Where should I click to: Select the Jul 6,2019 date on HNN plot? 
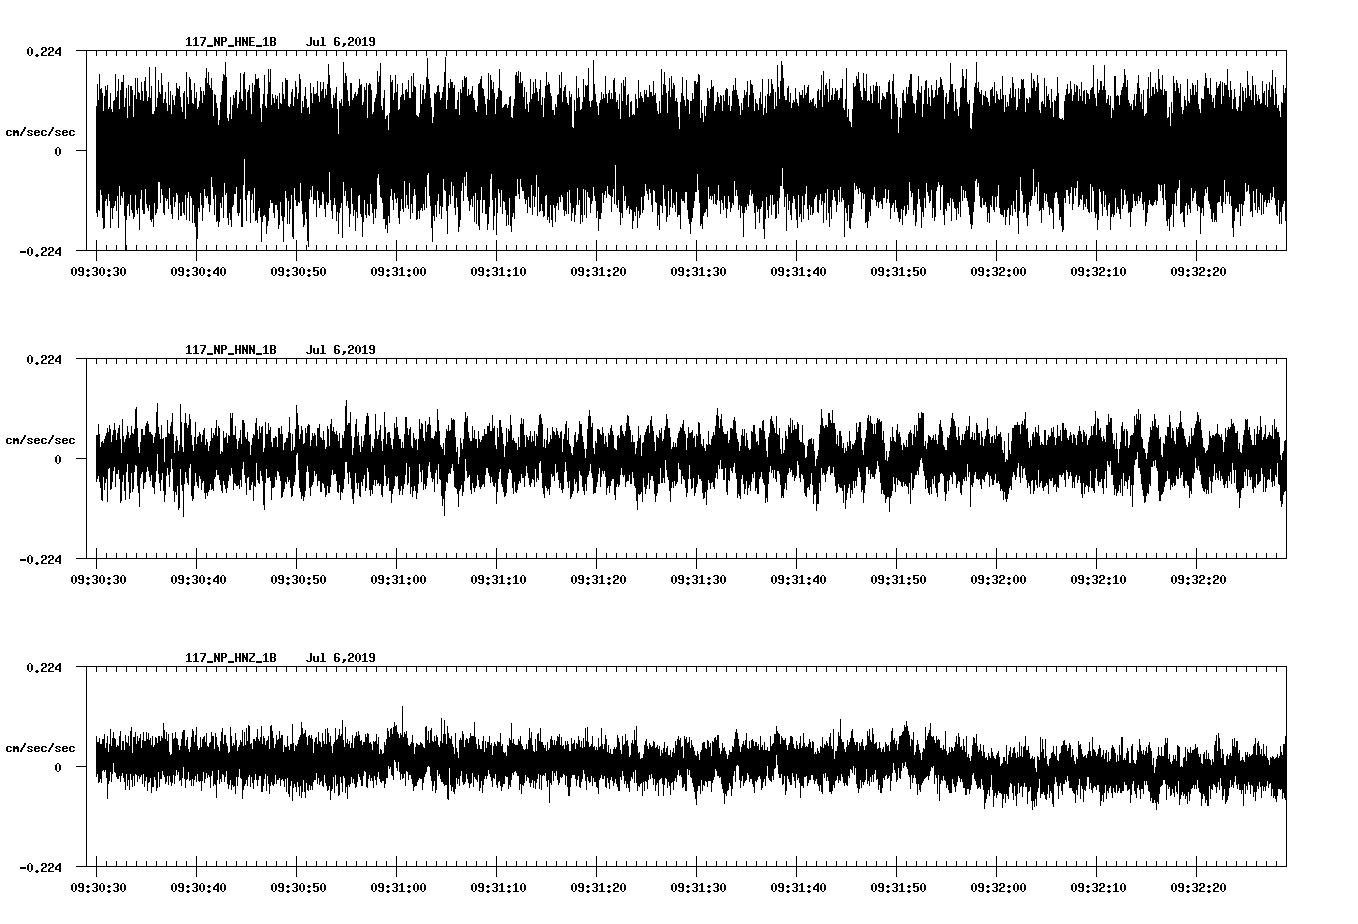(341, 350)
